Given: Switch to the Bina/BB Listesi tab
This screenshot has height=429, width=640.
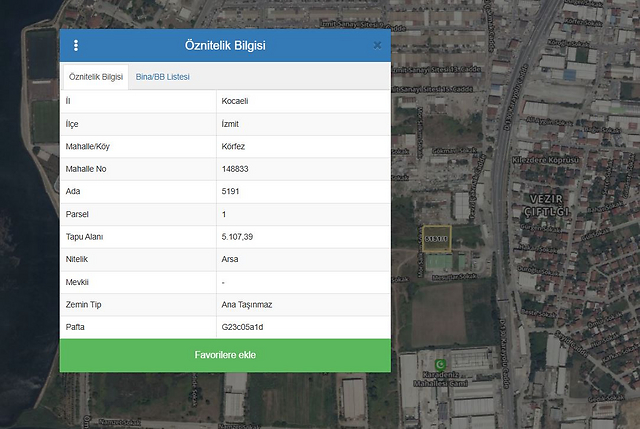Looking at the screenshot, I should [162, 77].
